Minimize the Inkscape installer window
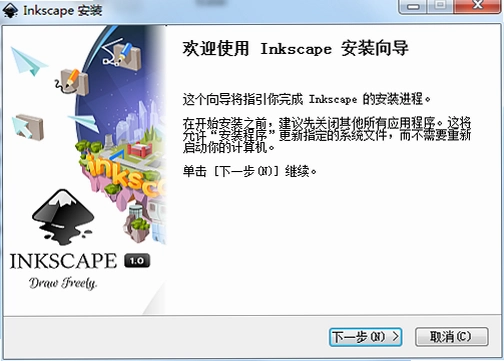The height and width of the screenshot is (361, 504). [x=413, y=6]
